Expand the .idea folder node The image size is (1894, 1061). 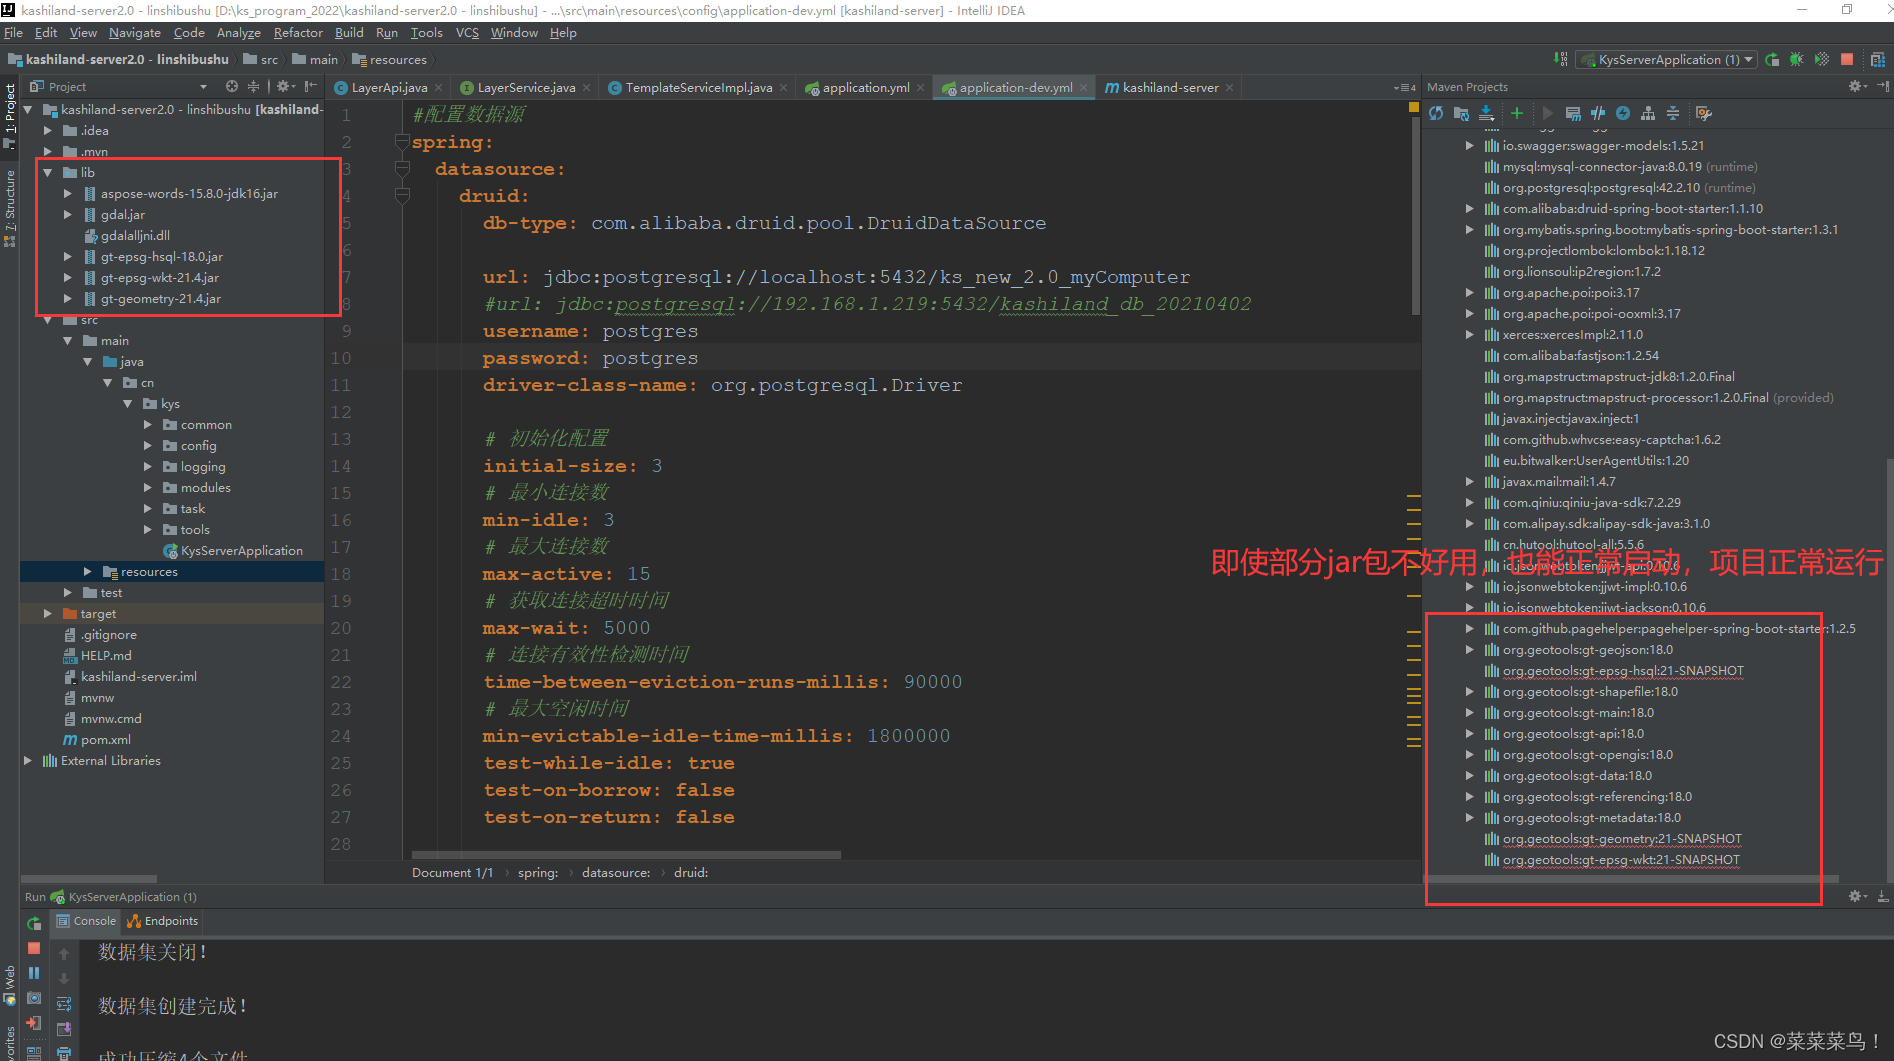point(47,131)
